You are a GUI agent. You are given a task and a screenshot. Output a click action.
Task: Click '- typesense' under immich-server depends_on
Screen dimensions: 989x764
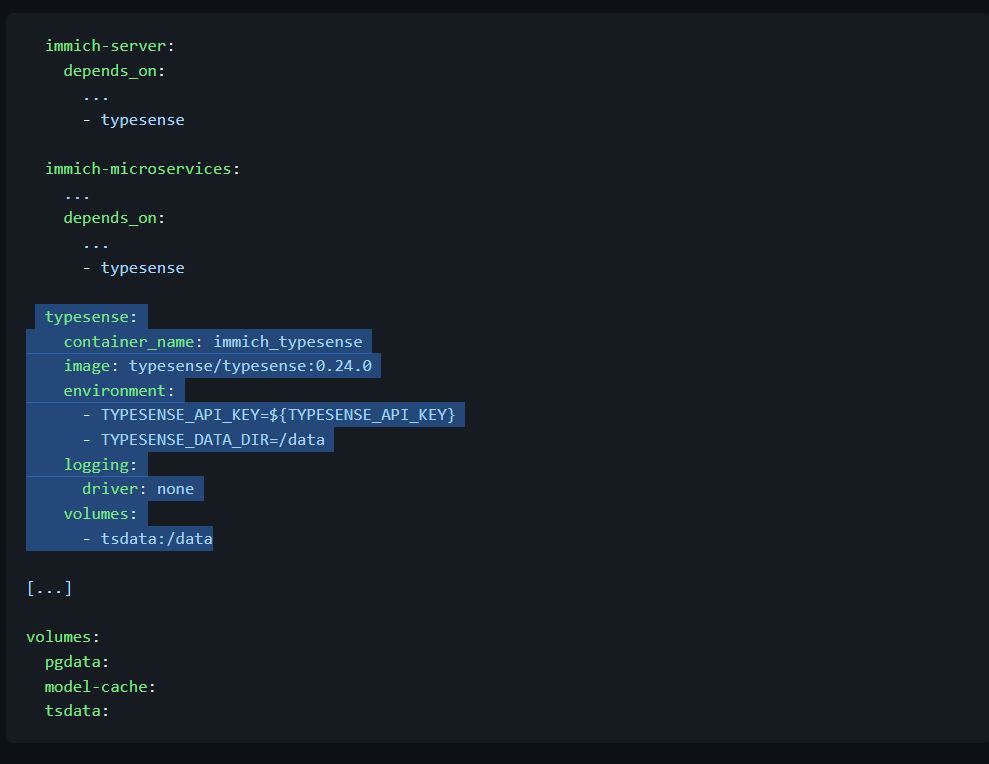(133, 120)
